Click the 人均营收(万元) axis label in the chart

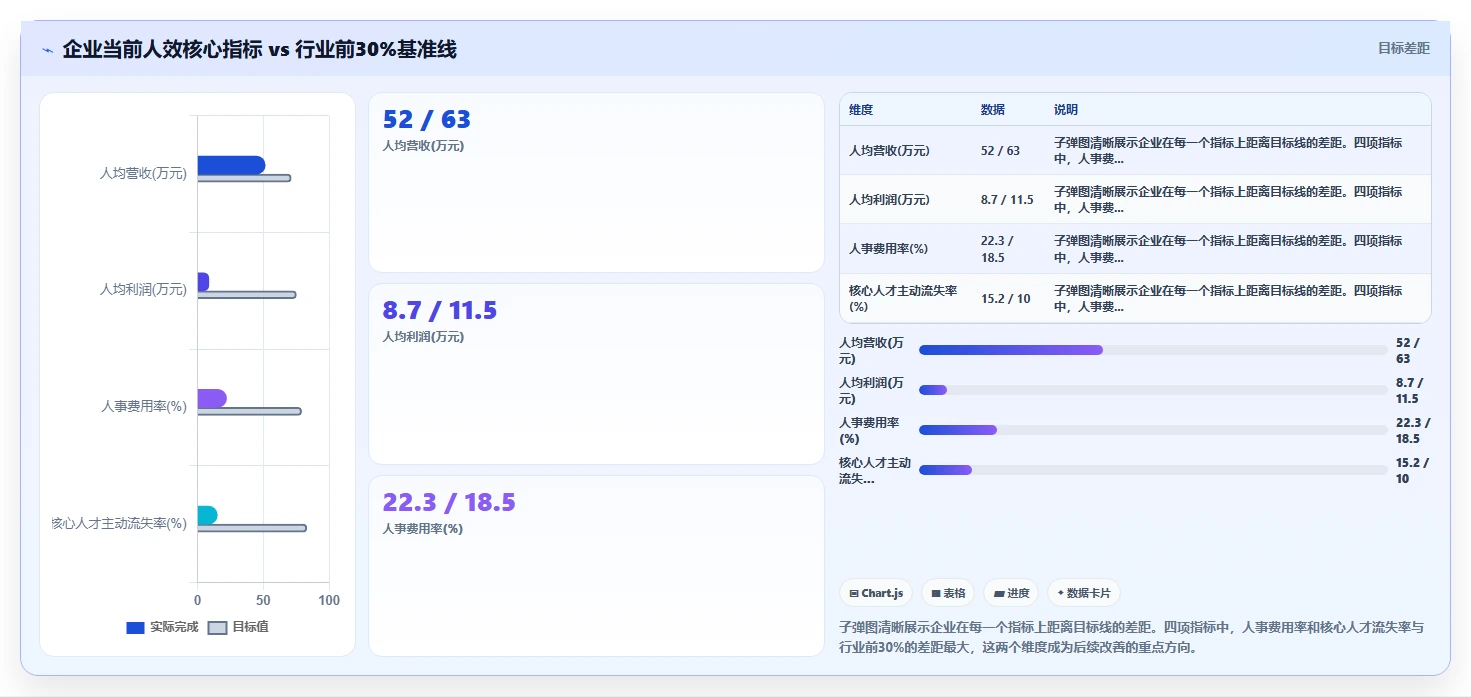[x=143, y=173]
